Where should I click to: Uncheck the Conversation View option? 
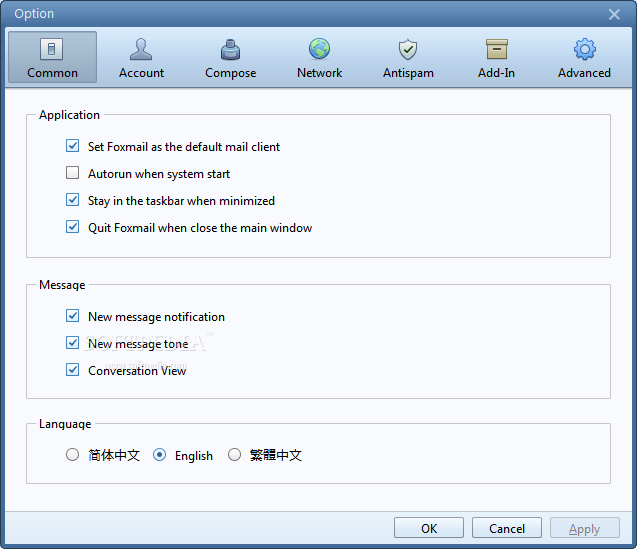pyautogui.click(x=73, y=370)
